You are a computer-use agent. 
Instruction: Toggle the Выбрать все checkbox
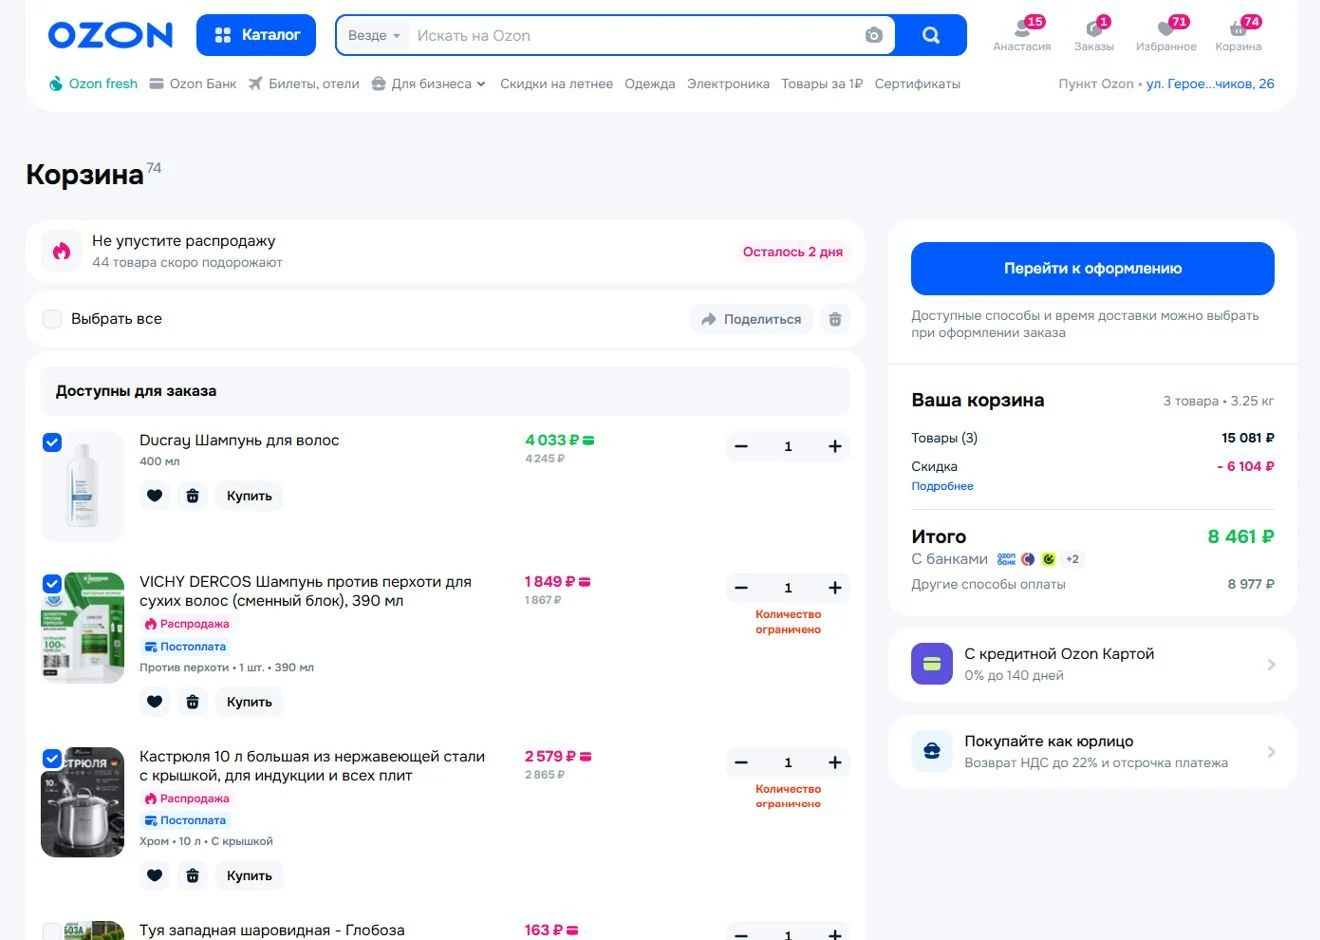(52, 319)
